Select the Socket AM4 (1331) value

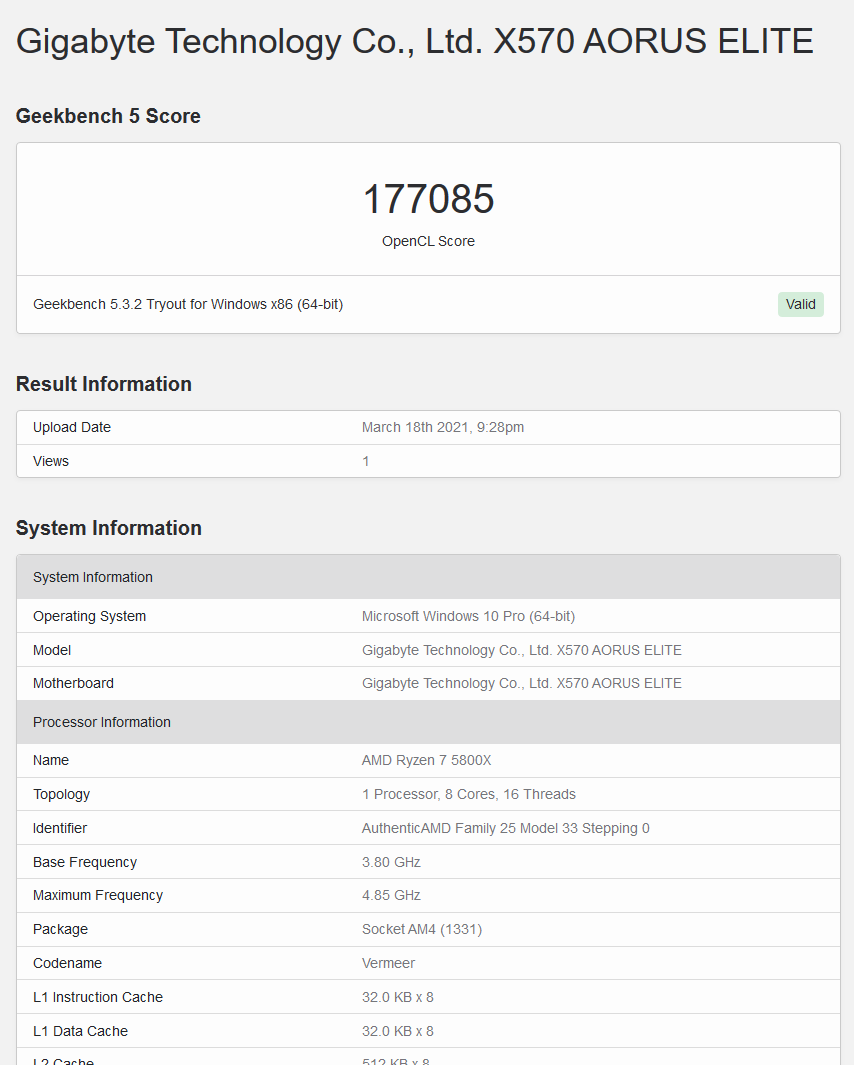[422, 929]
